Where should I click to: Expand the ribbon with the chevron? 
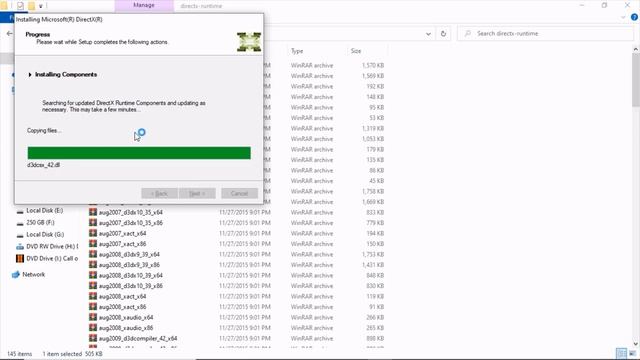(x=623, y=17)
